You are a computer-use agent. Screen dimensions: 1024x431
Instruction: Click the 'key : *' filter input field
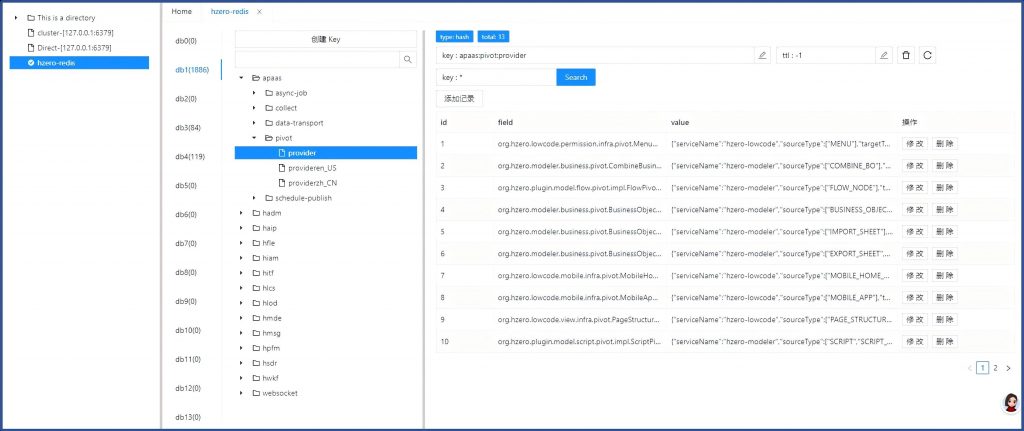point(495,77)
